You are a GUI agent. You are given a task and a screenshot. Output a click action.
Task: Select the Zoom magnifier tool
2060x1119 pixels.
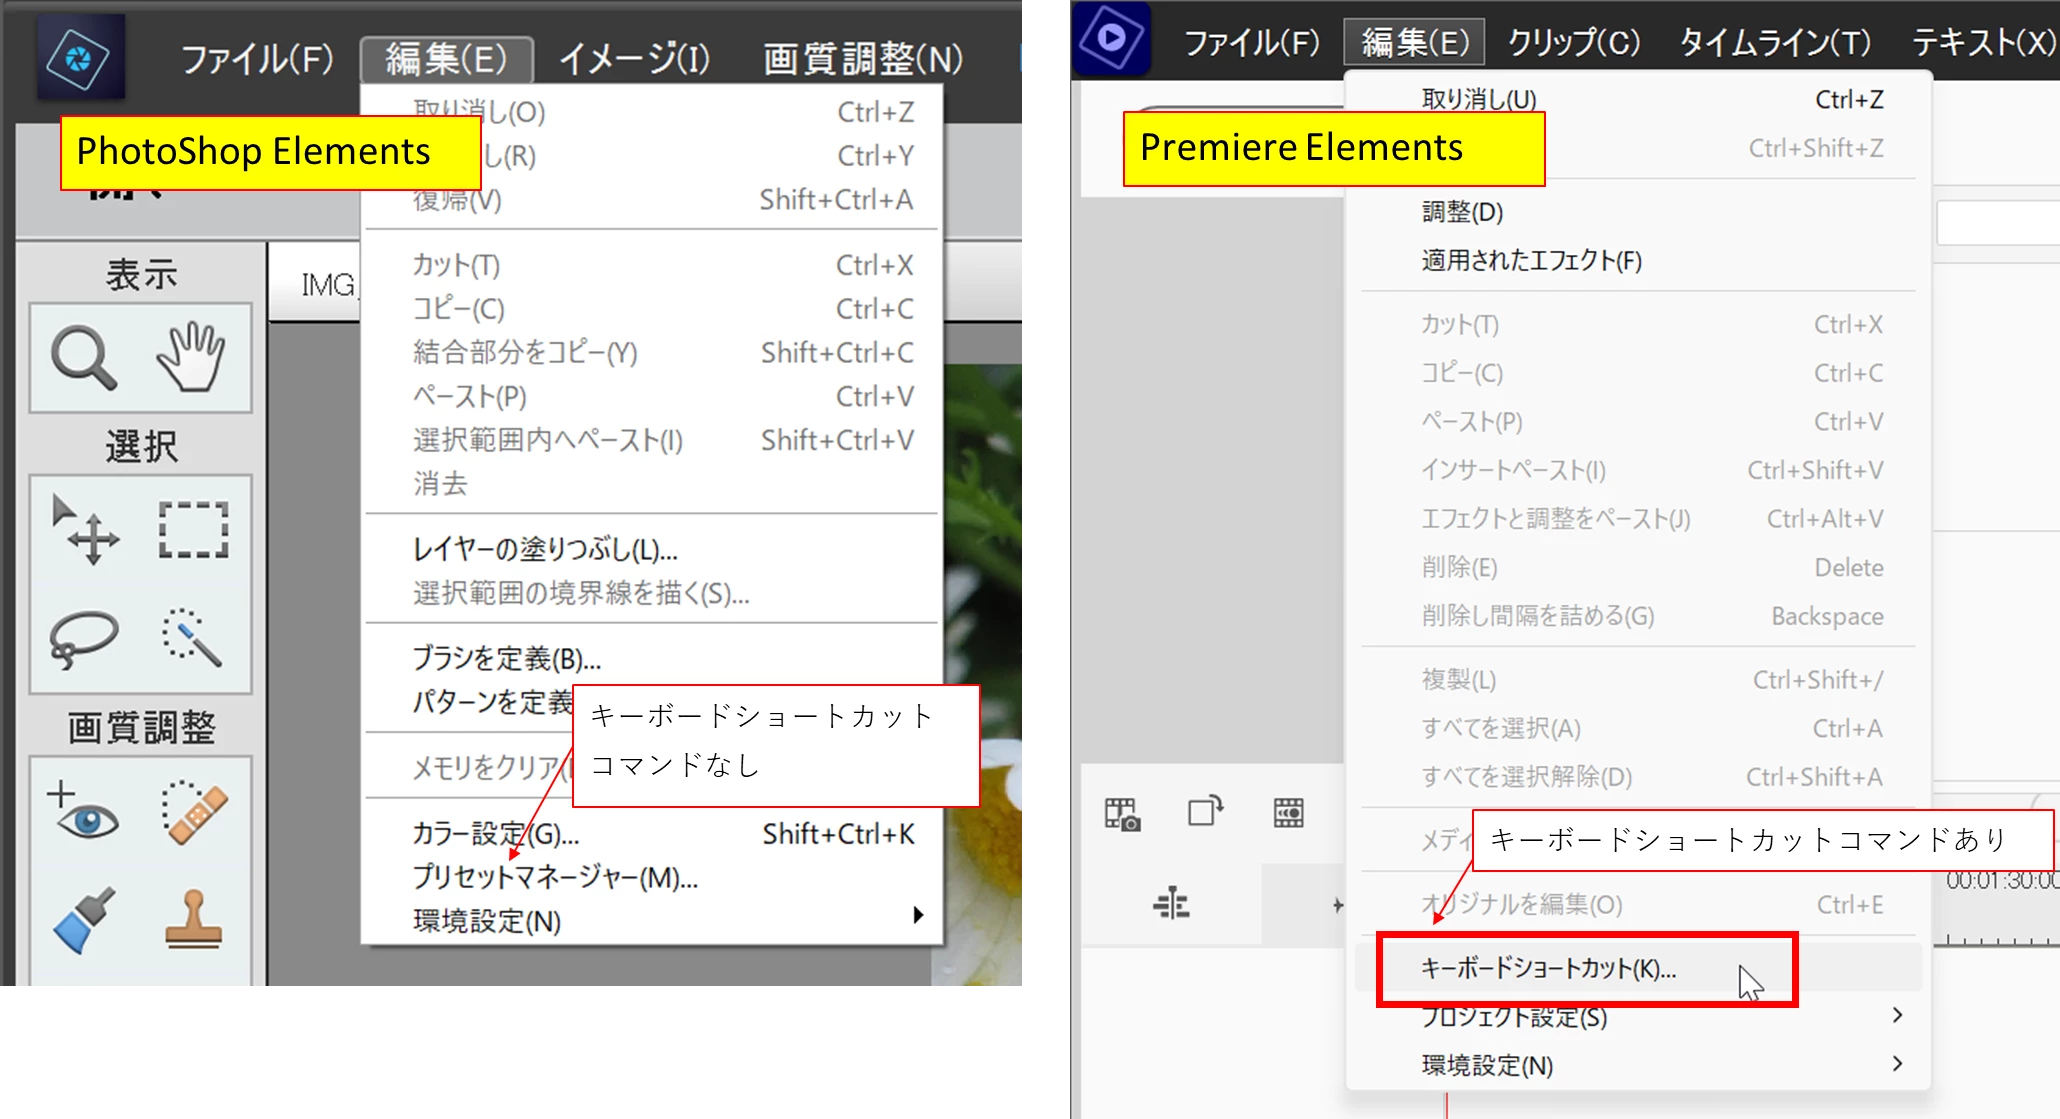click(x=84, y=357)
